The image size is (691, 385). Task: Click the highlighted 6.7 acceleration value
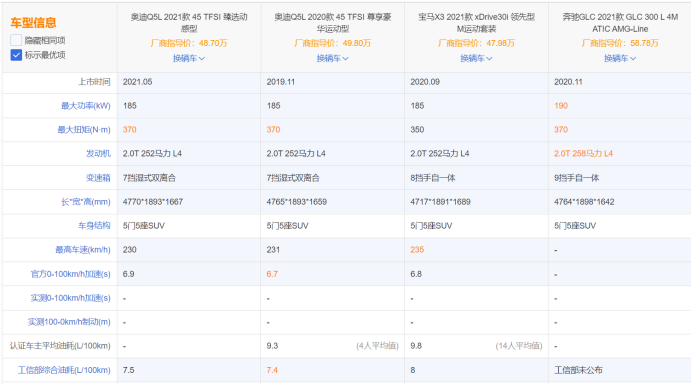coord(272,274)
